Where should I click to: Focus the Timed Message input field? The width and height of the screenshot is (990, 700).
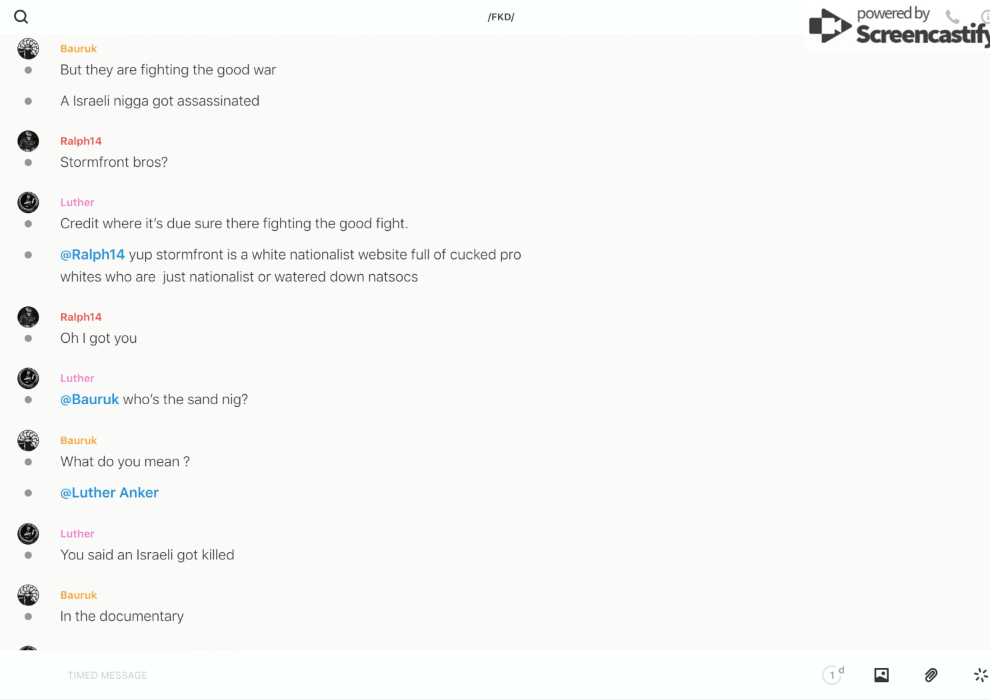[x=300, y=675]
